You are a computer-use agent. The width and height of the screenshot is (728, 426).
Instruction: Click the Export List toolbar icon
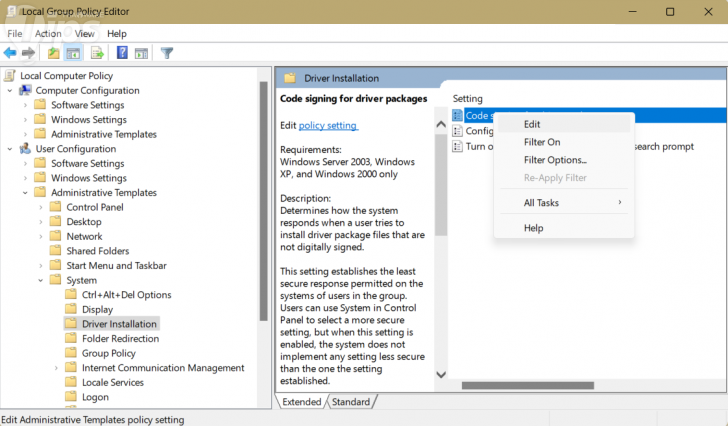[x=97, y=53]
